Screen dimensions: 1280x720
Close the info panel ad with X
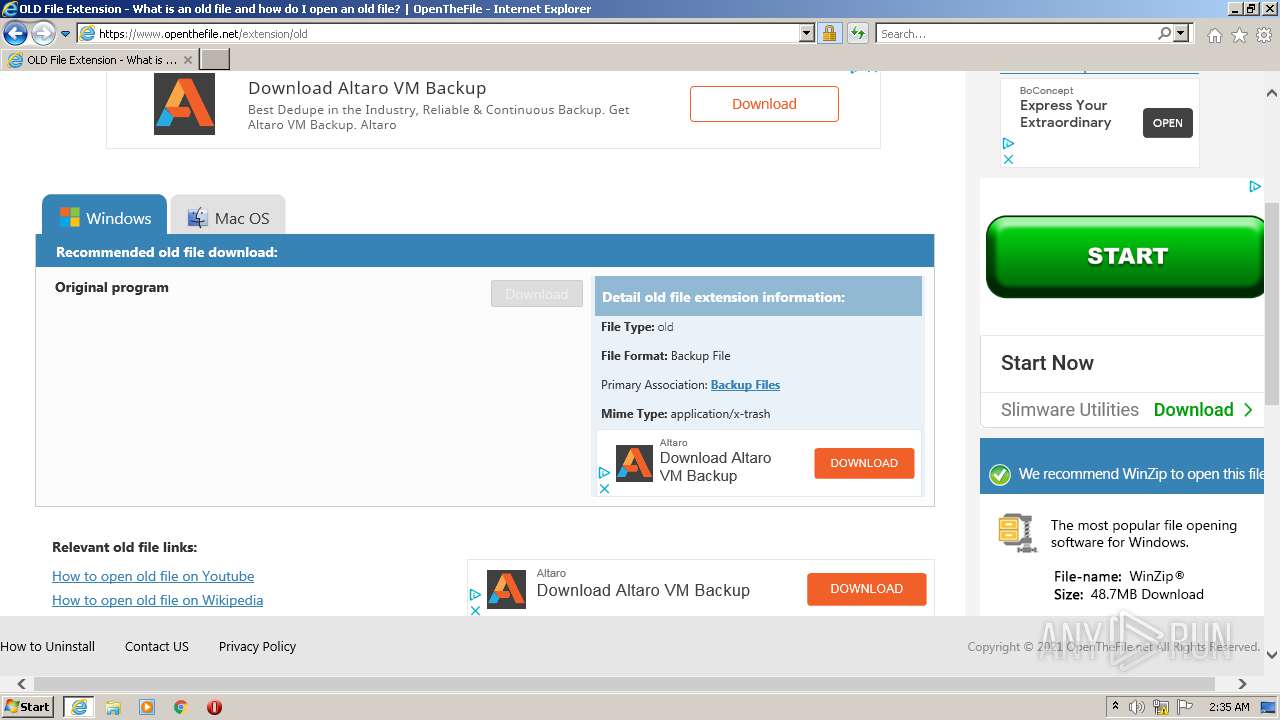pos(604,489)
